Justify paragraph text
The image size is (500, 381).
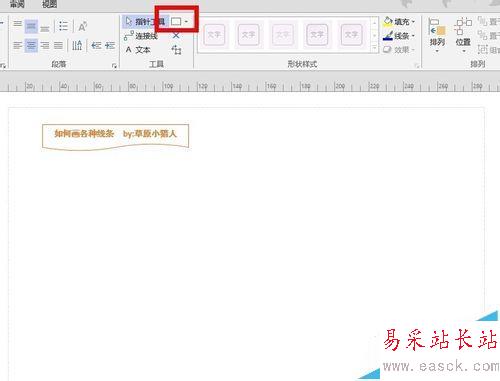58,45
